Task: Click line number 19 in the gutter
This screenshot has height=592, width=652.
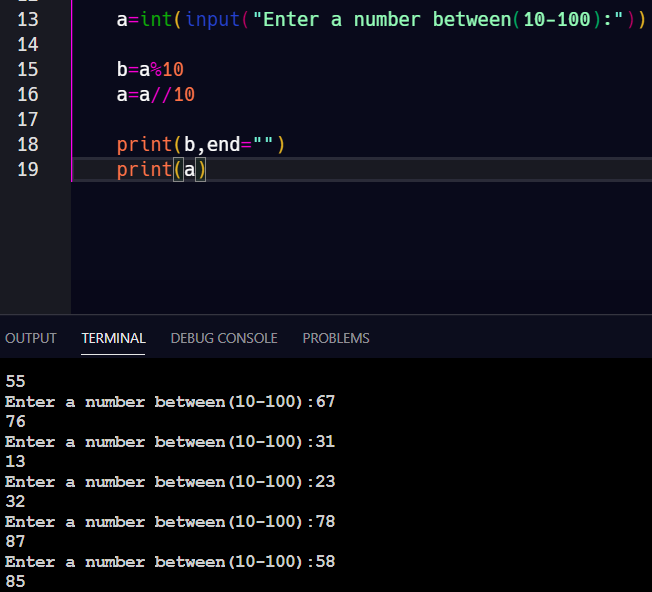Action: click(28, 169)
